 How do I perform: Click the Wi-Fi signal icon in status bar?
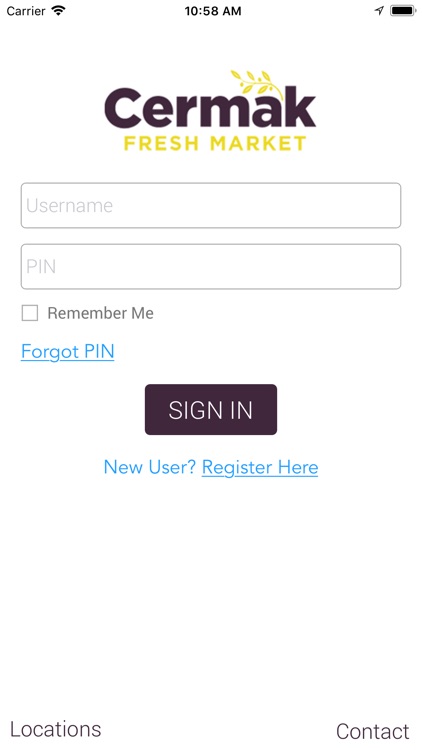point(58,11)
